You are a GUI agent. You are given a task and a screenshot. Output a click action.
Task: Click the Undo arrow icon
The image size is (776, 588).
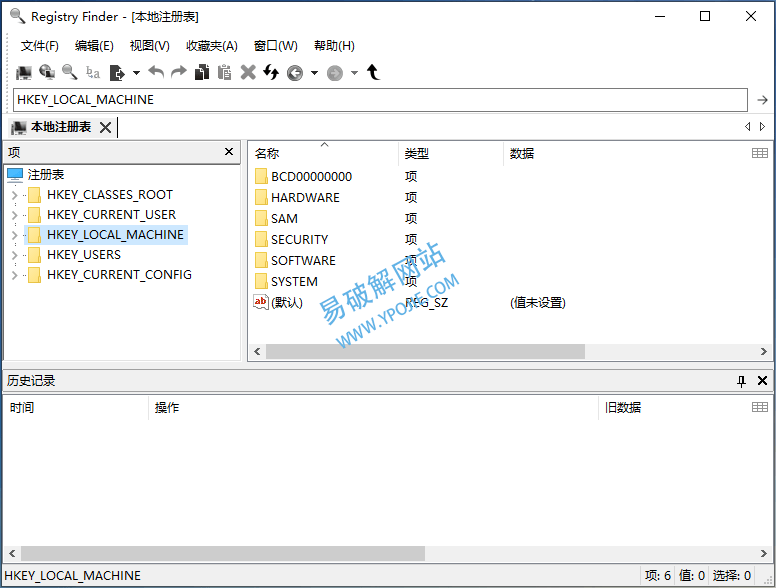156,72
